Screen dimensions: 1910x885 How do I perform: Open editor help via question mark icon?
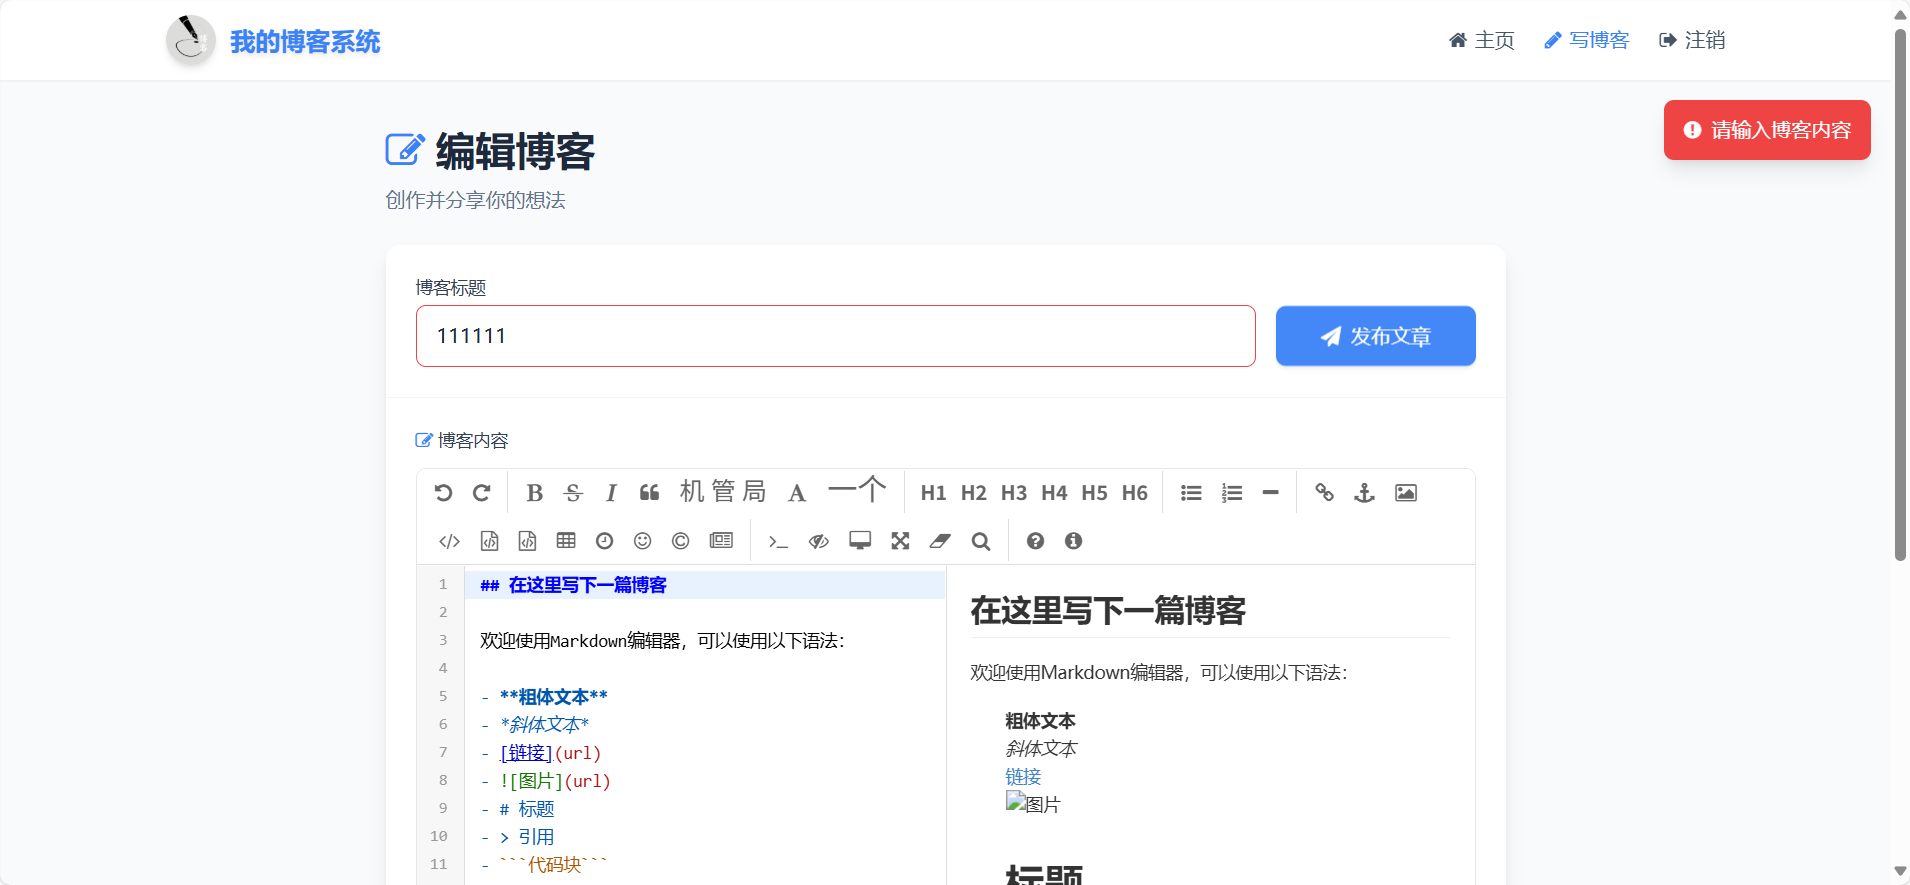tap(1035, 541)
